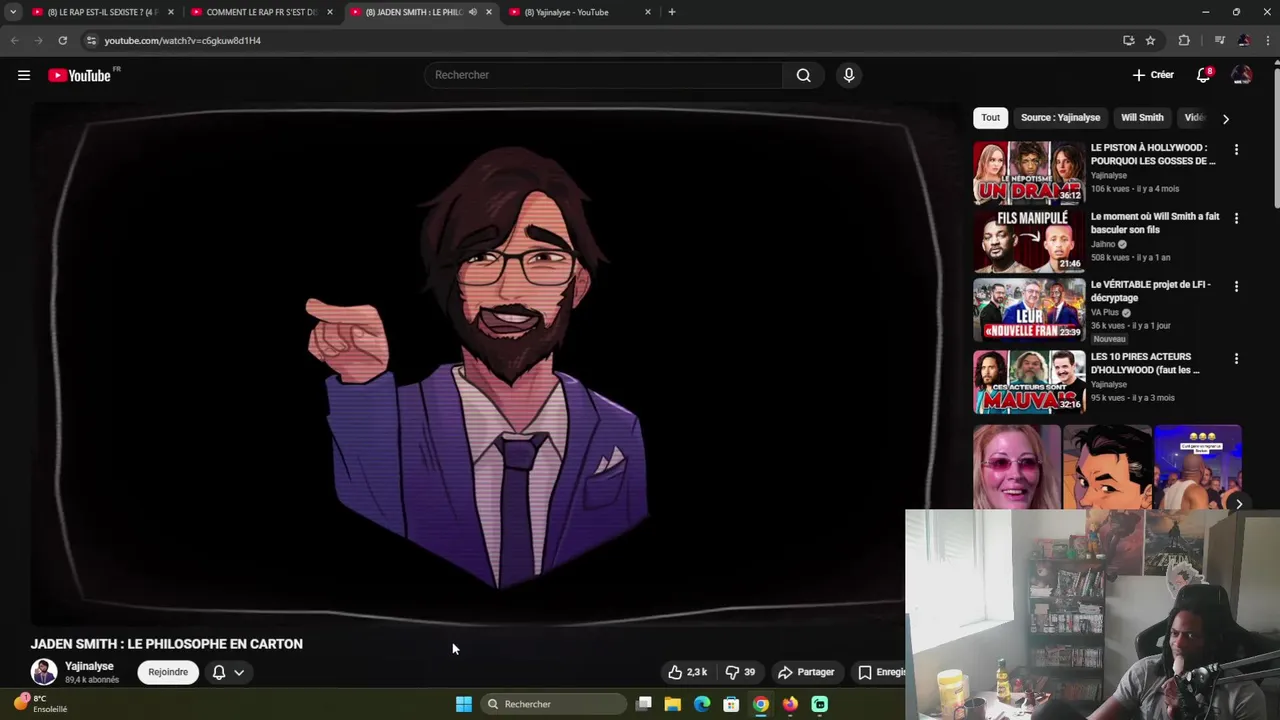Switch to Yajinalyse - YouTube tab
The width and height of the screenshot is (1280, 720).
[580, 12]
